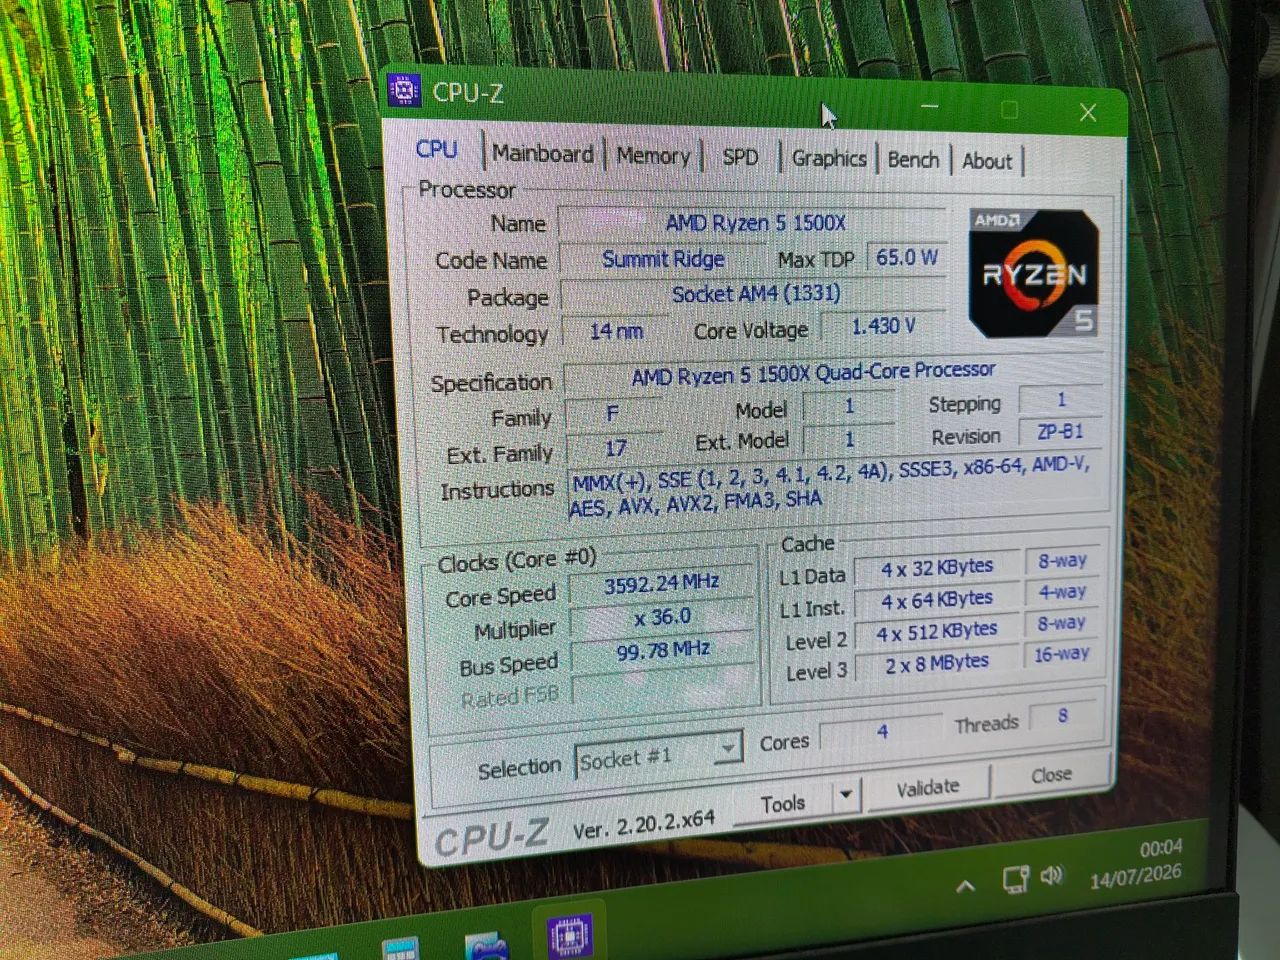Image resolution: width=1280 pixels, height=960 pixels.
Task: Minimize the CPU-Z window
Action: tap(931, 106)
